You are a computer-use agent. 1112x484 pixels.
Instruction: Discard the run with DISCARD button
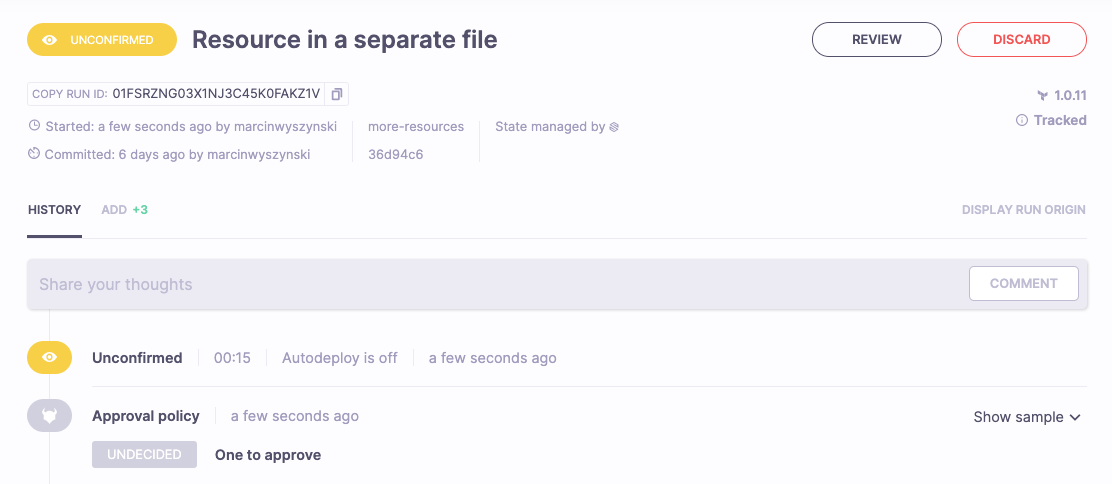1021,40
